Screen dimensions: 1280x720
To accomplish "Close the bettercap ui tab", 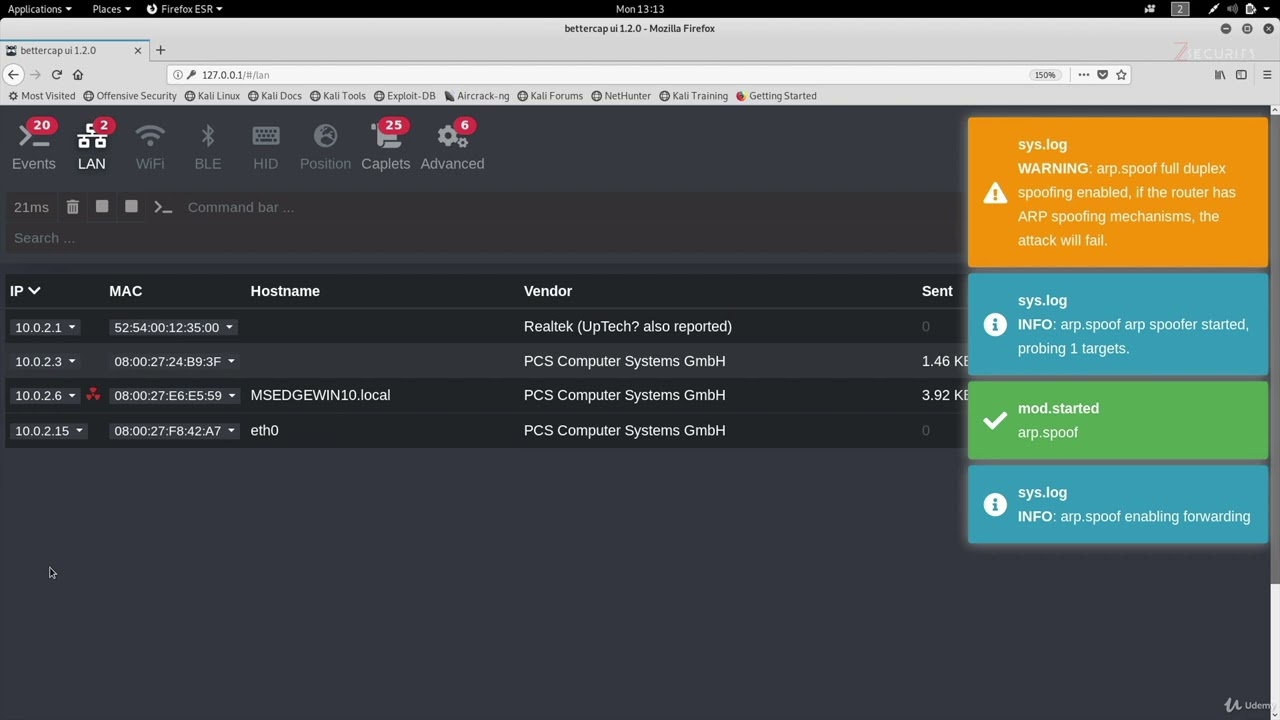I will click(x=140, y=50).
